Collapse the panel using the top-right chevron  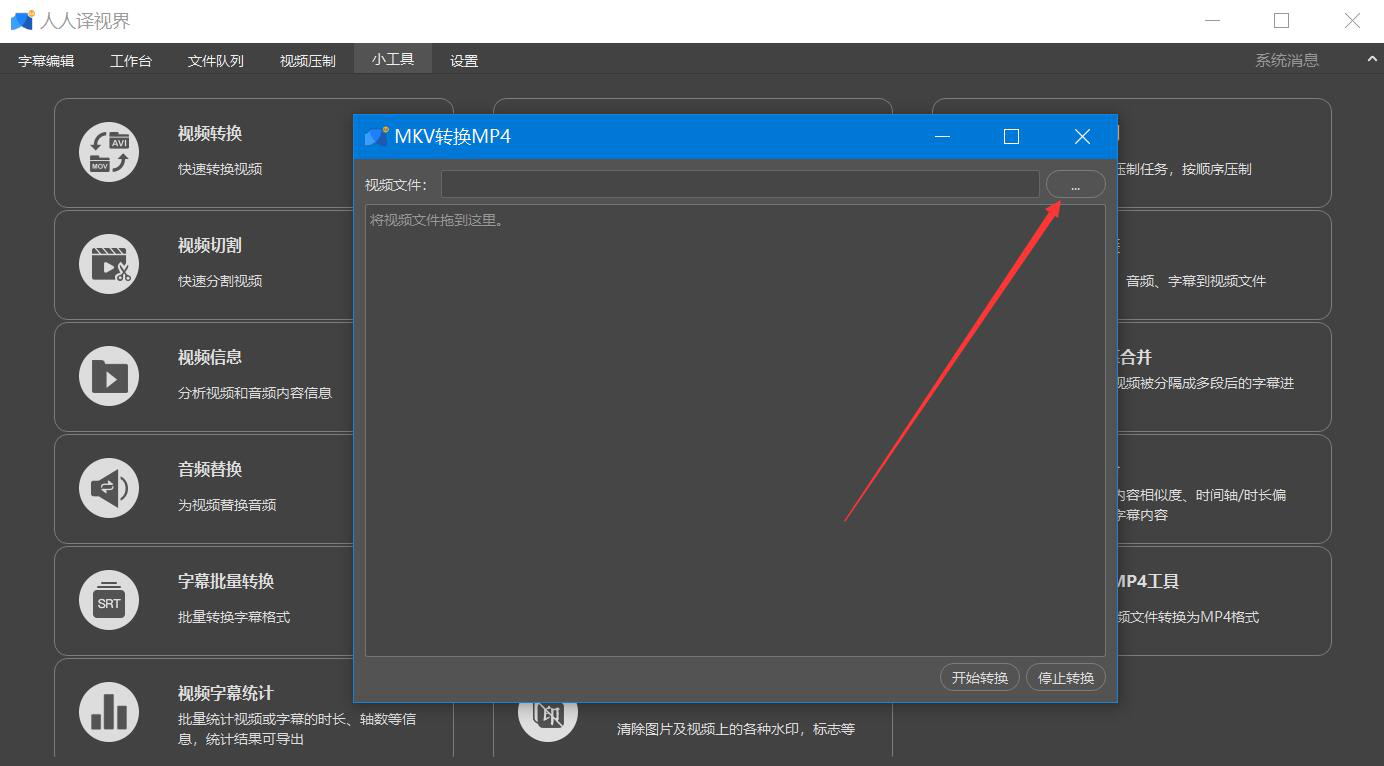tap(1371, 59)
